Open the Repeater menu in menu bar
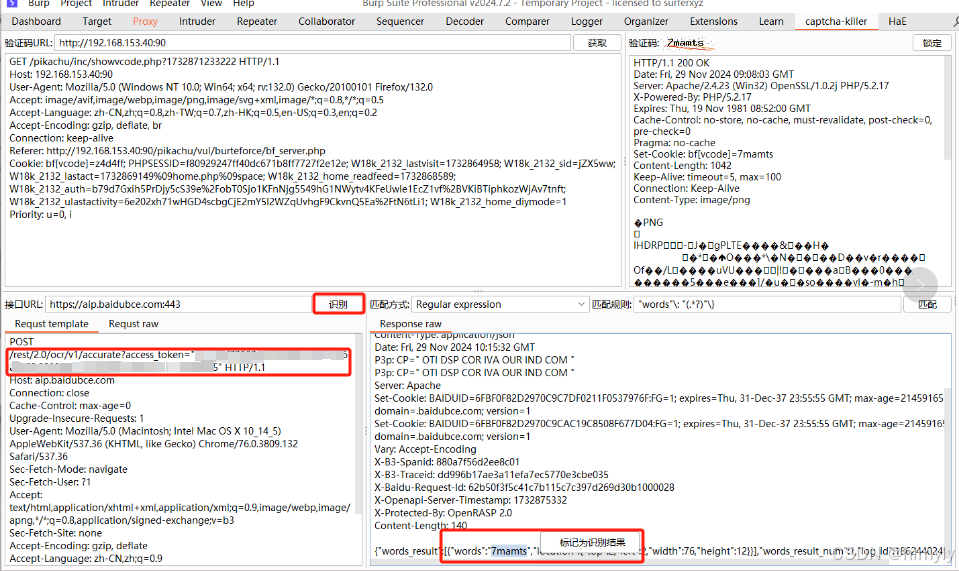This screenshot has width=959, height=571. 169,3
